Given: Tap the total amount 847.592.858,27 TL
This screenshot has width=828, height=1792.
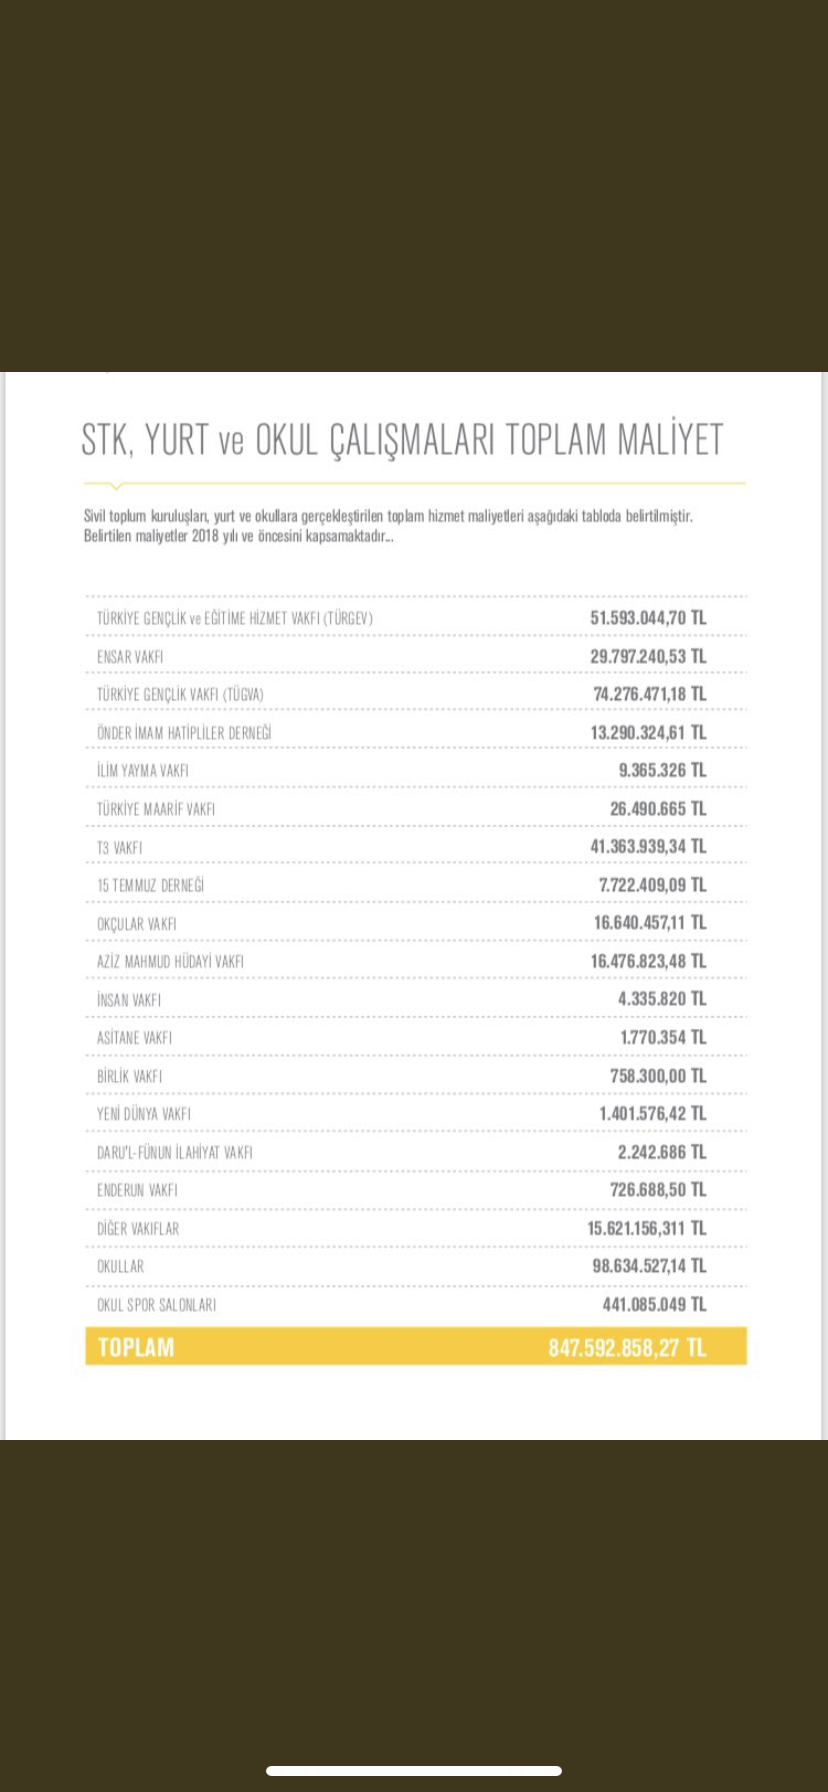Looking at the screenshot, I should (x=626, y=1347).
